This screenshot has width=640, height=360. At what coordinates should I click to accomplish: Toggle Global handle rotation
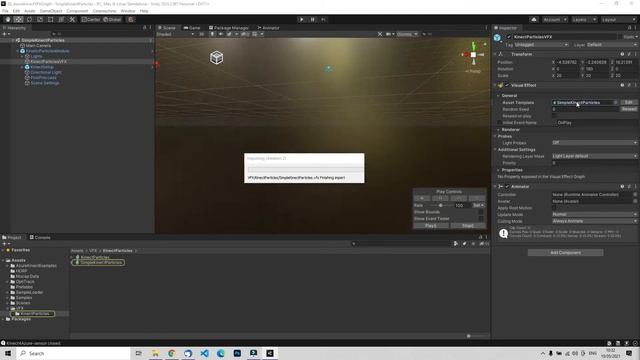pos(112,20)
